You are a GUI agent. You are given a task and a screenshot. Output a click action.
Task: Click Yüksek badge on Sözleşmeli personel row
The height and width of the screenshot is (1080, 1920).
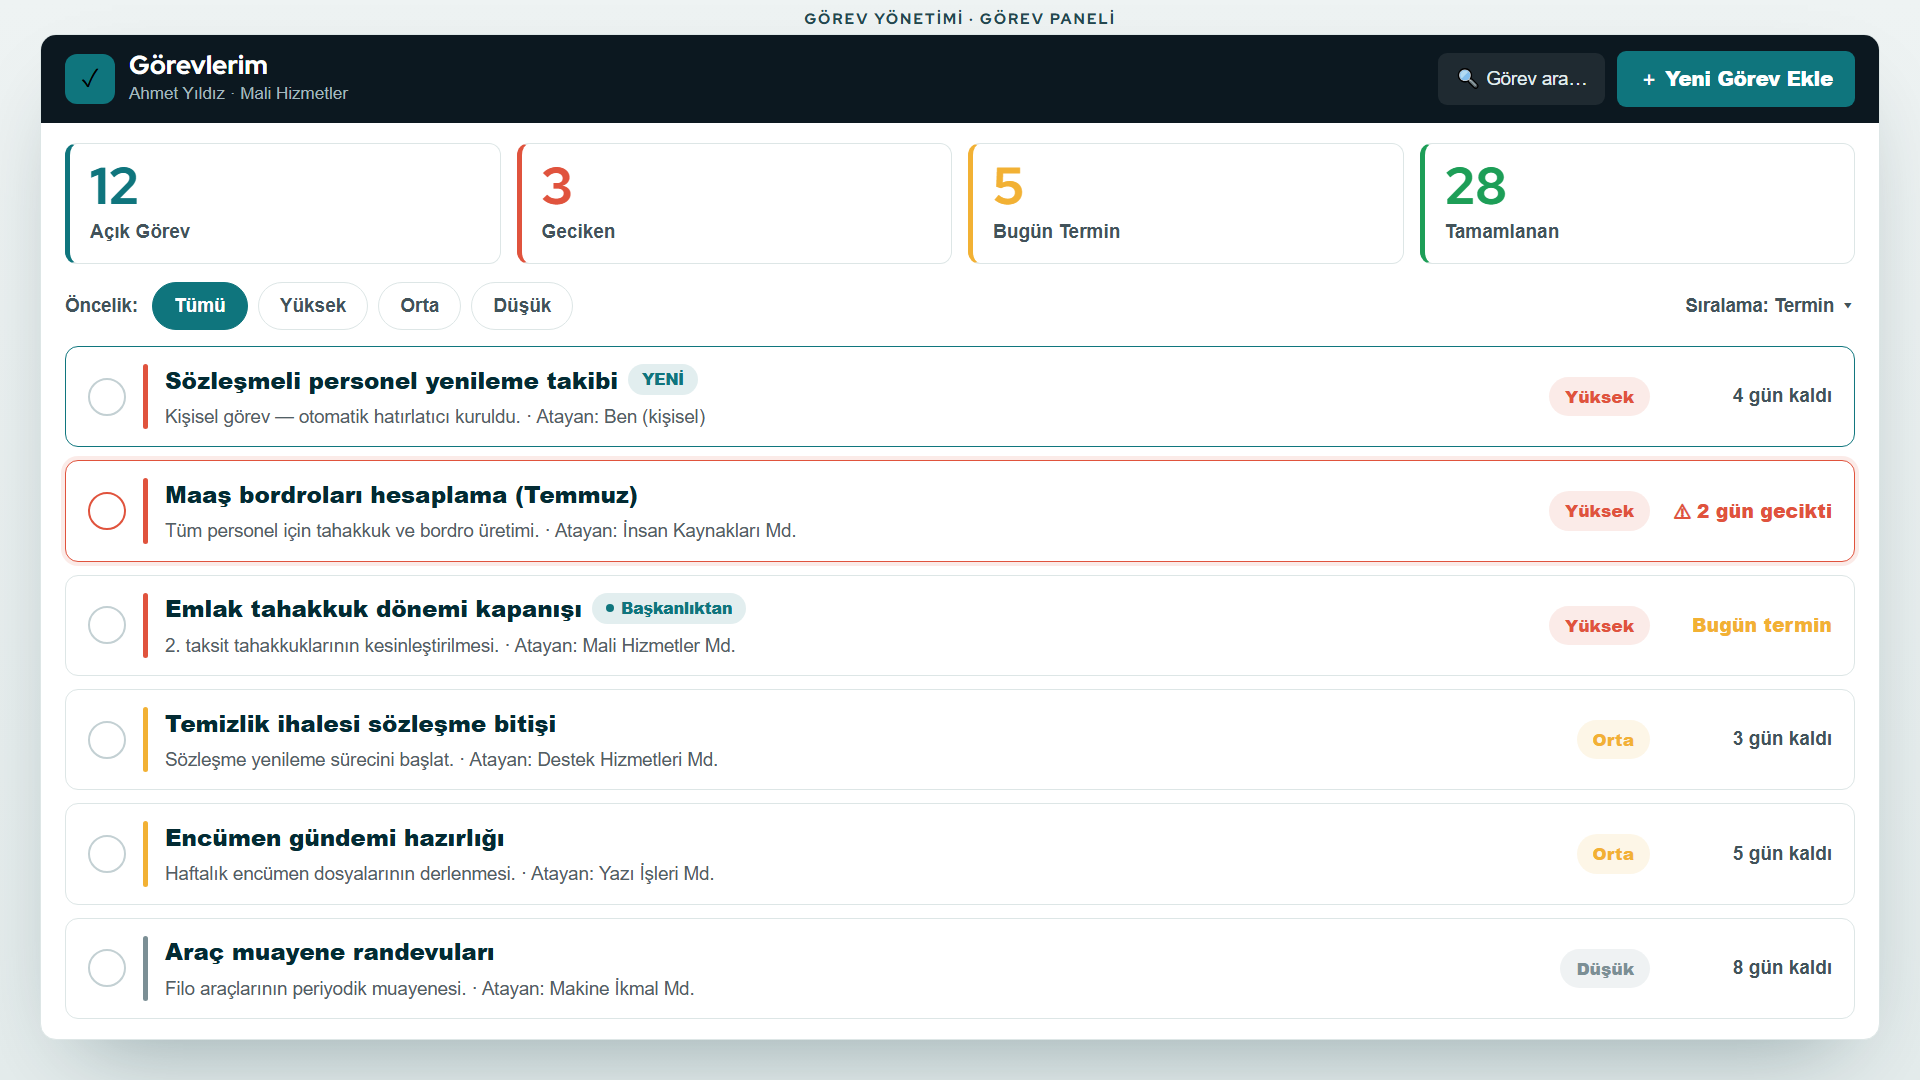point(1599,397)
